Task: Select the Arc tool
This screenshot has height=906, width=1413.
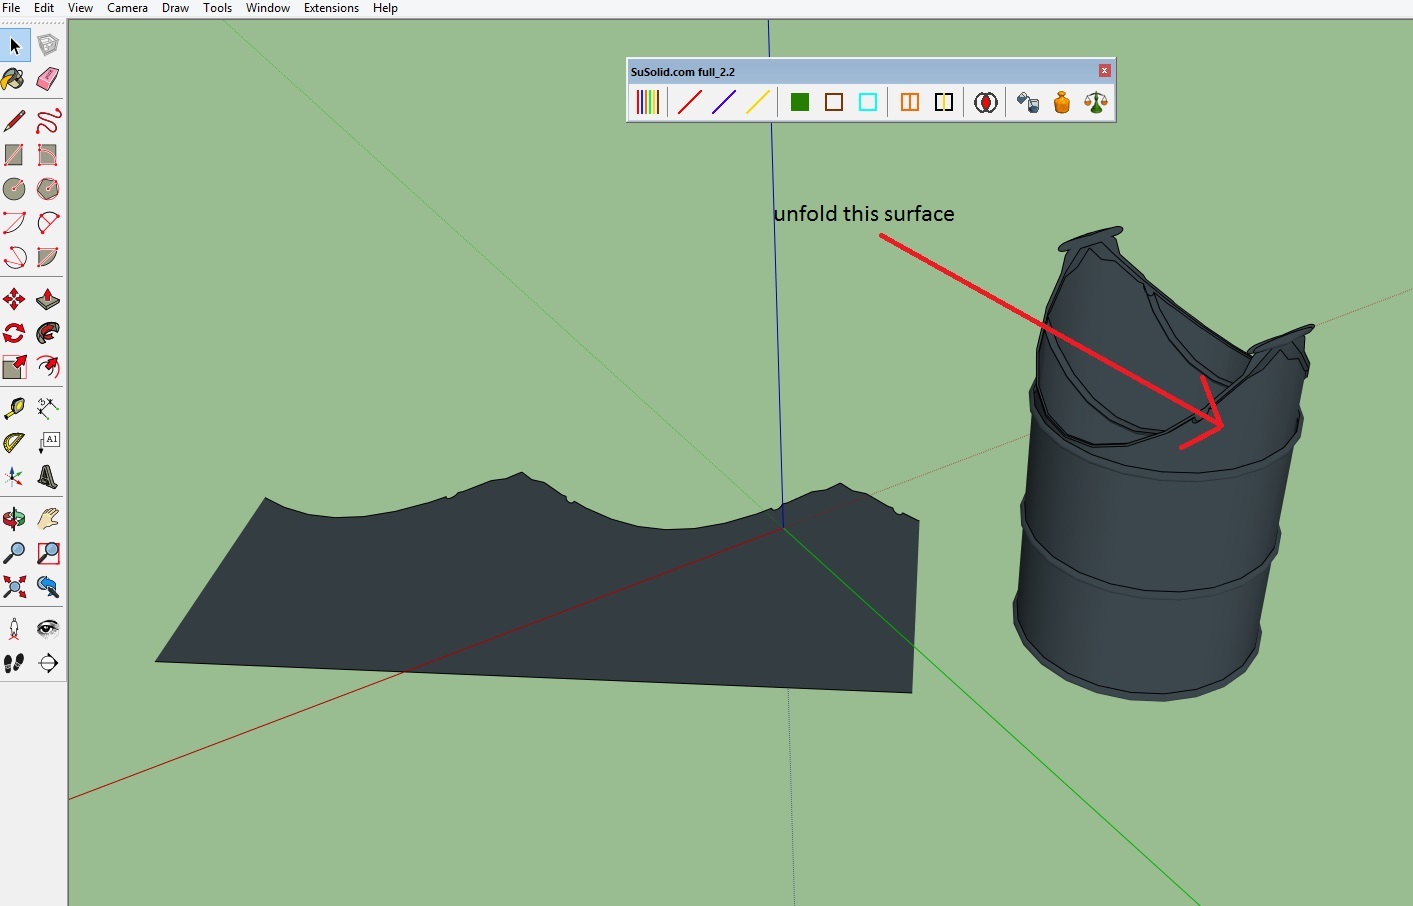Action: [15, 223]
